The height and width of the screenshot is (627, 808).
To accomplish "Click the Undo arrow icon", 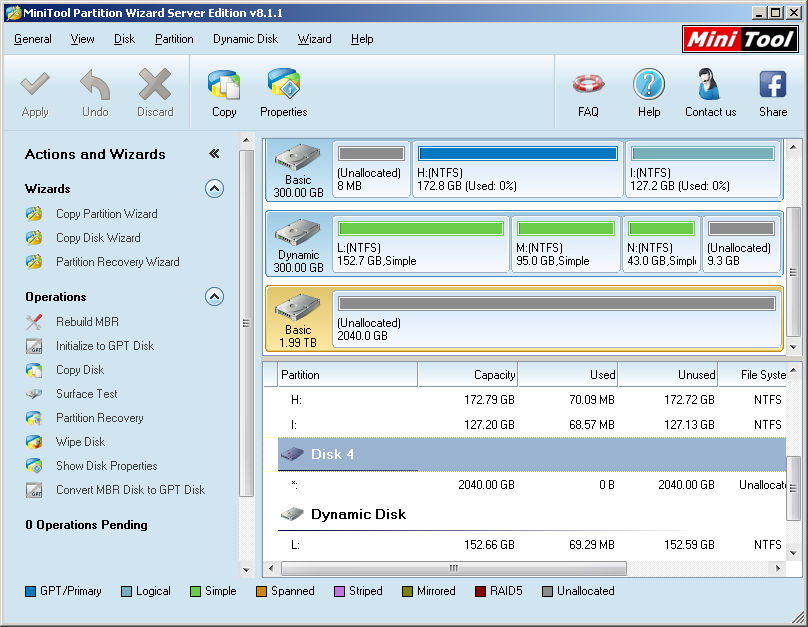I will 95,84.
